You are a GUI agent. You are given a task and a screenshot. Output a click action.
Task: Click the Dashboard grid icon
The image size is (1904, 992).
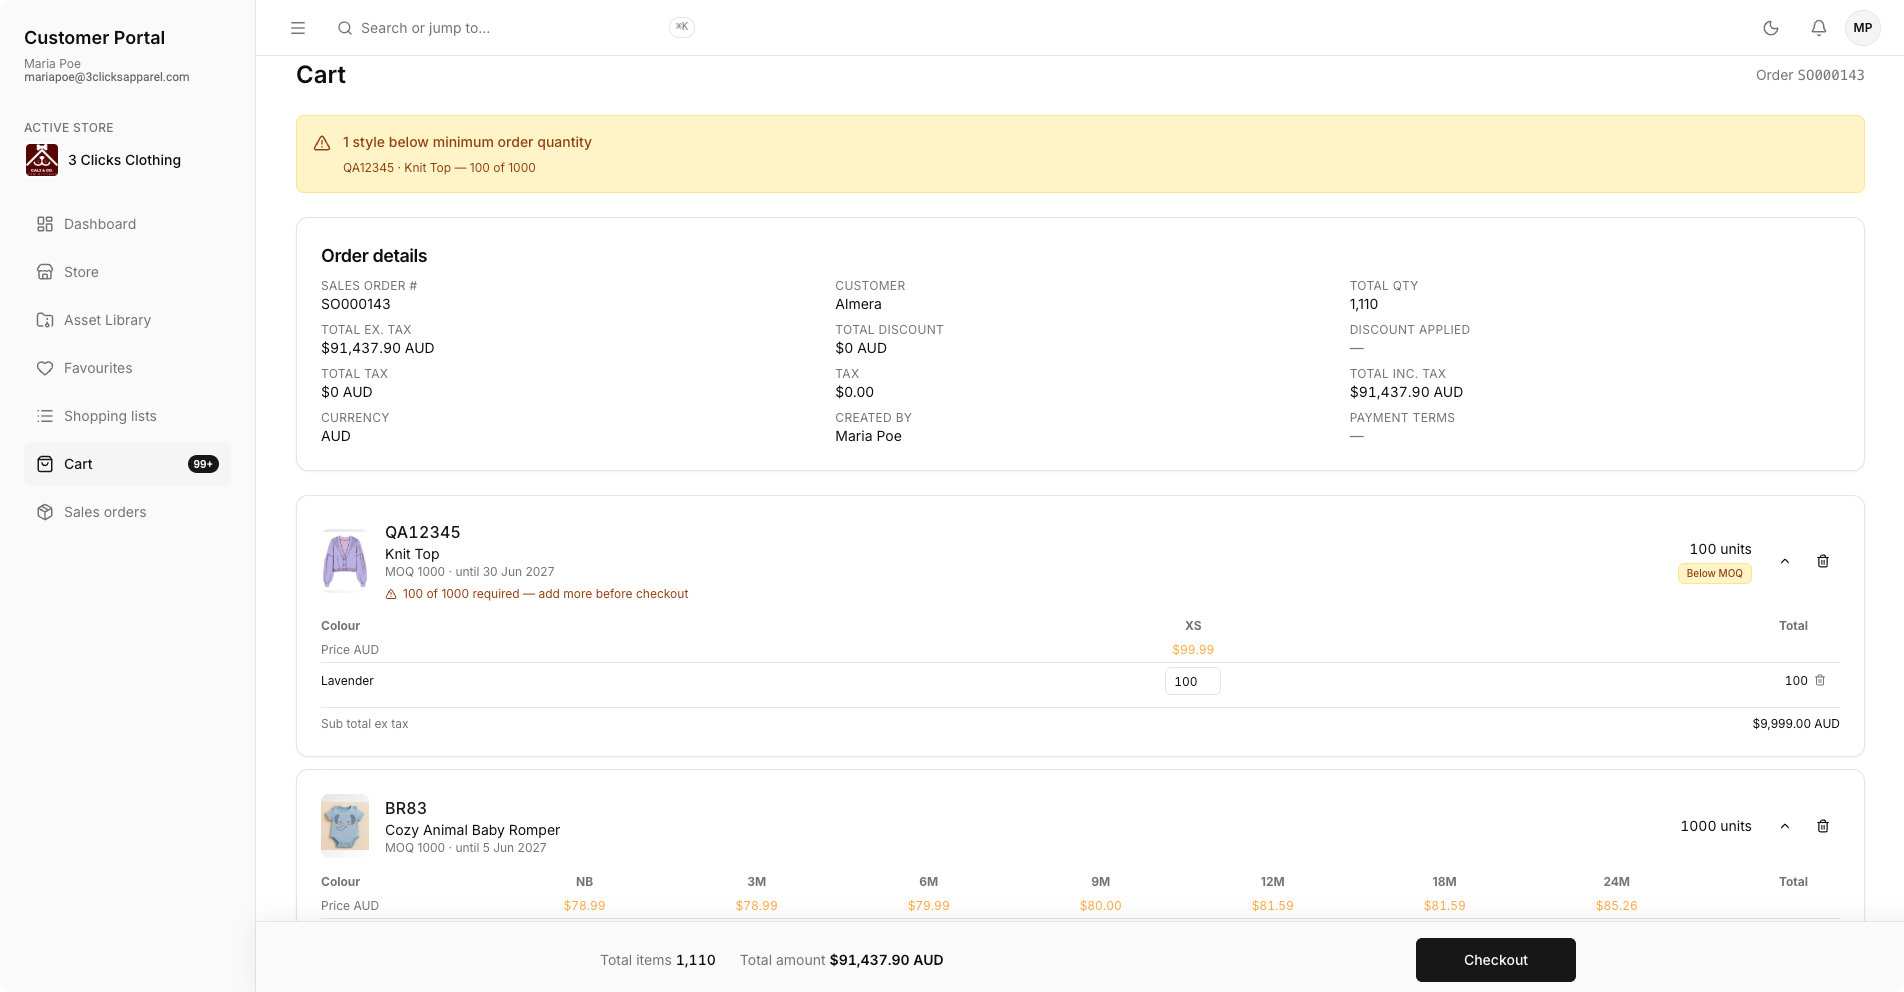tap(45, 224)
